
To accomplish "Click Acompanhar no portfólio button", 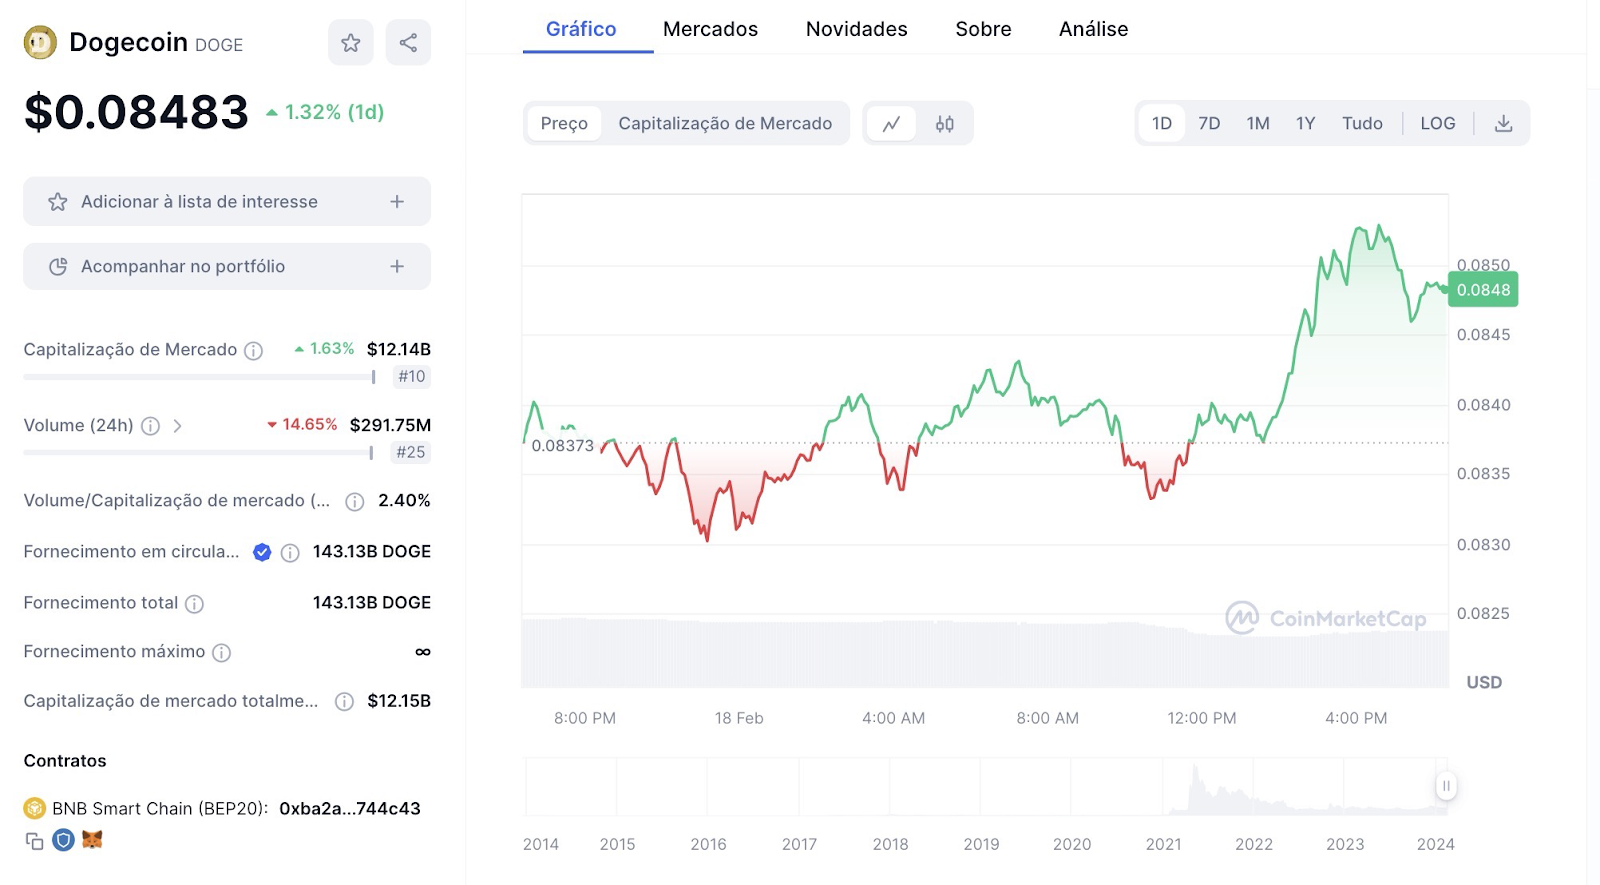I will pos(227,267).
